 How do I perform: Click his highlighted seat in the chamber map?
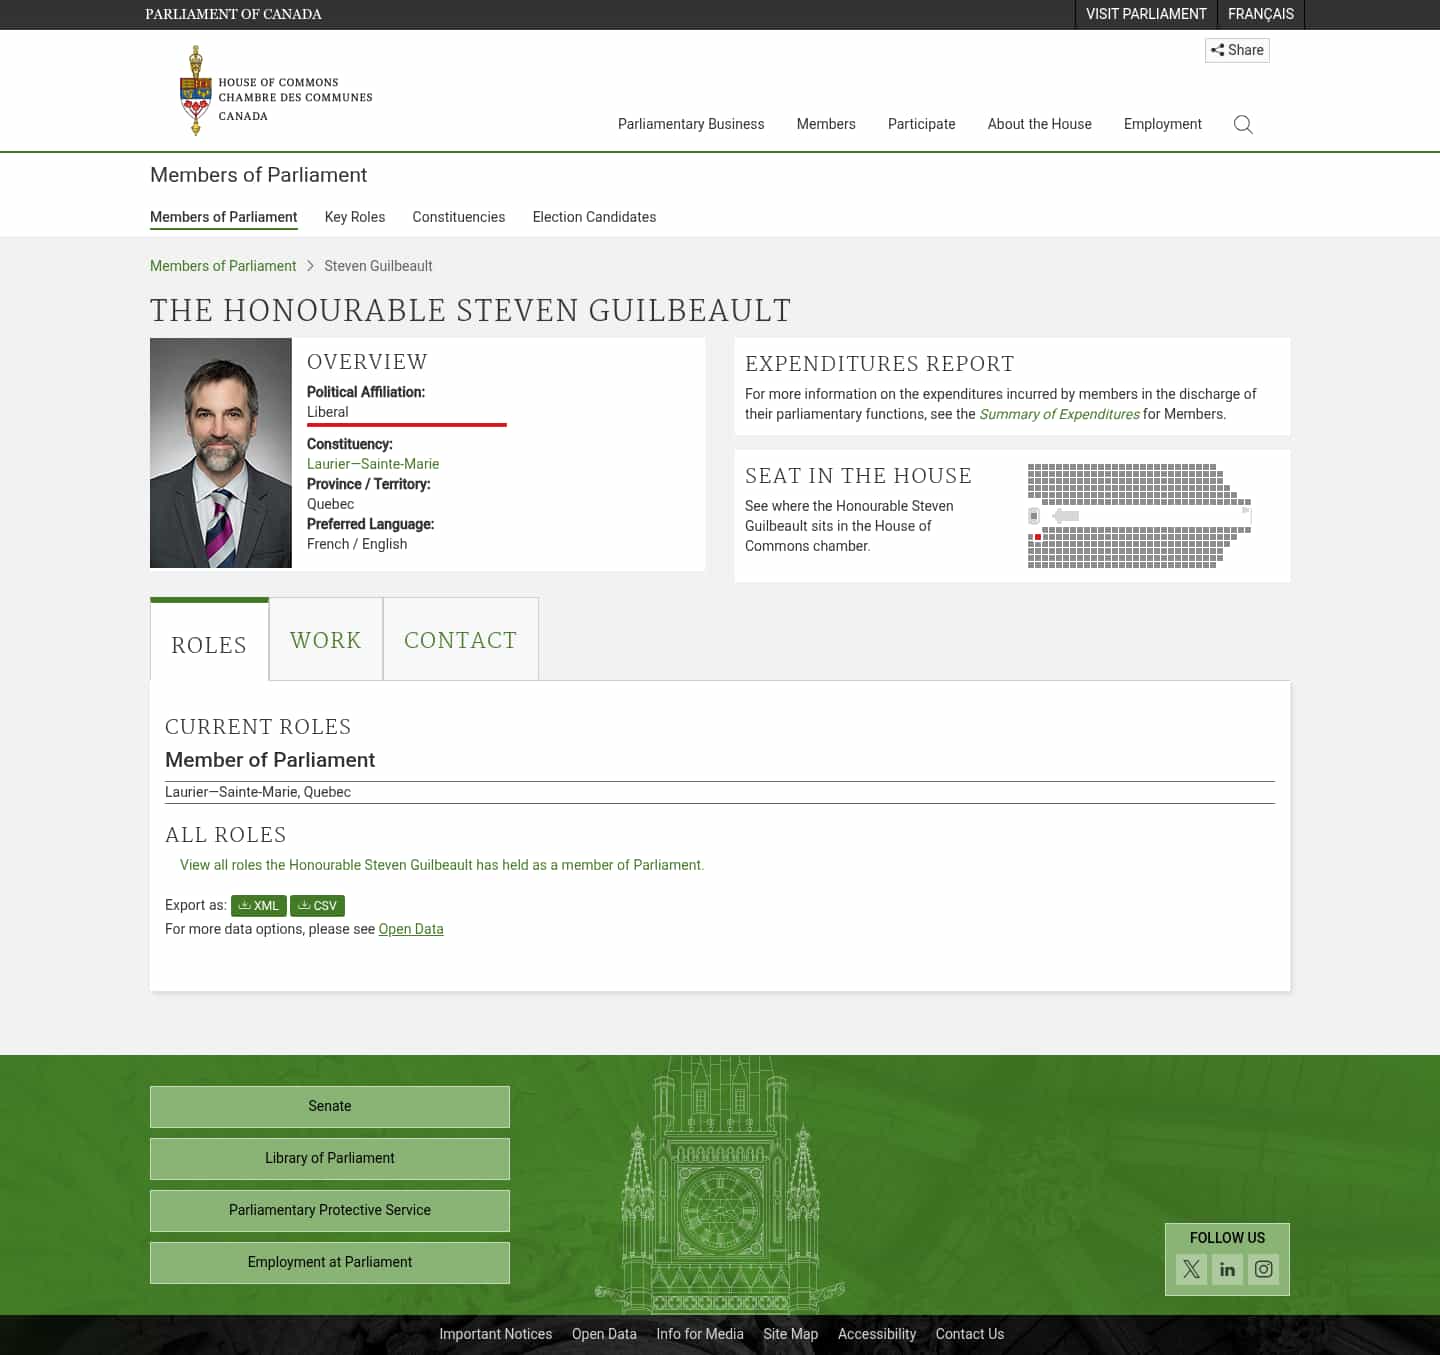(x=1037, y=536)
